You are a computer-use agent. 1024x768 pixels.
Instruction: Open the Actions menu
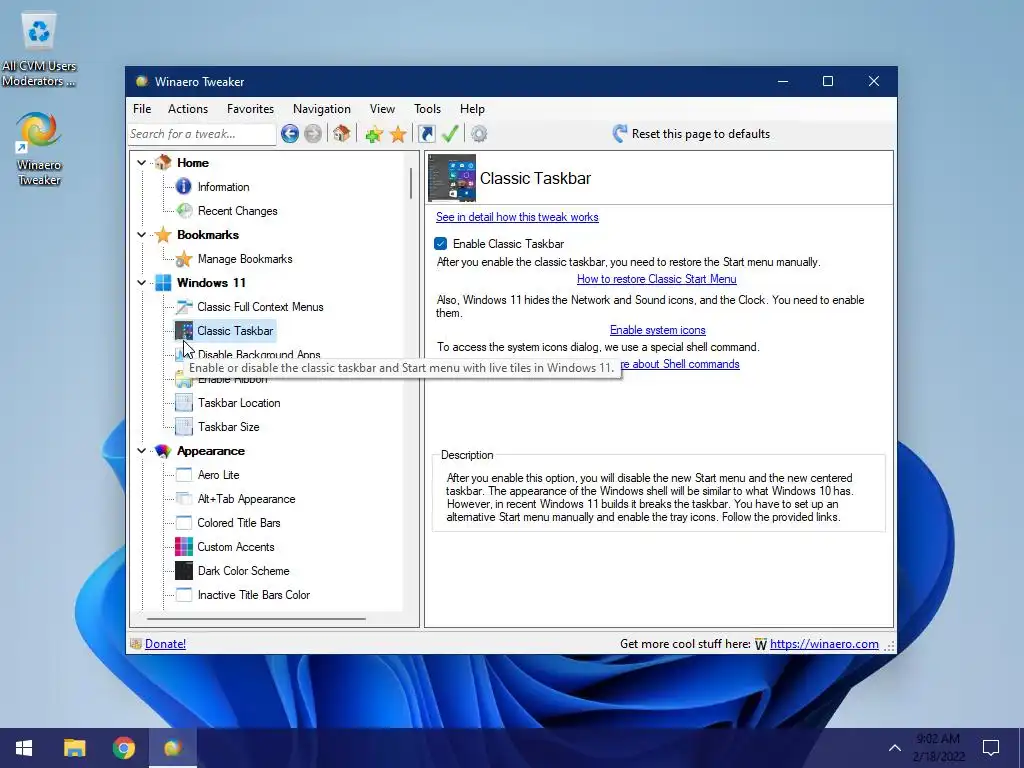click(188, 109)
